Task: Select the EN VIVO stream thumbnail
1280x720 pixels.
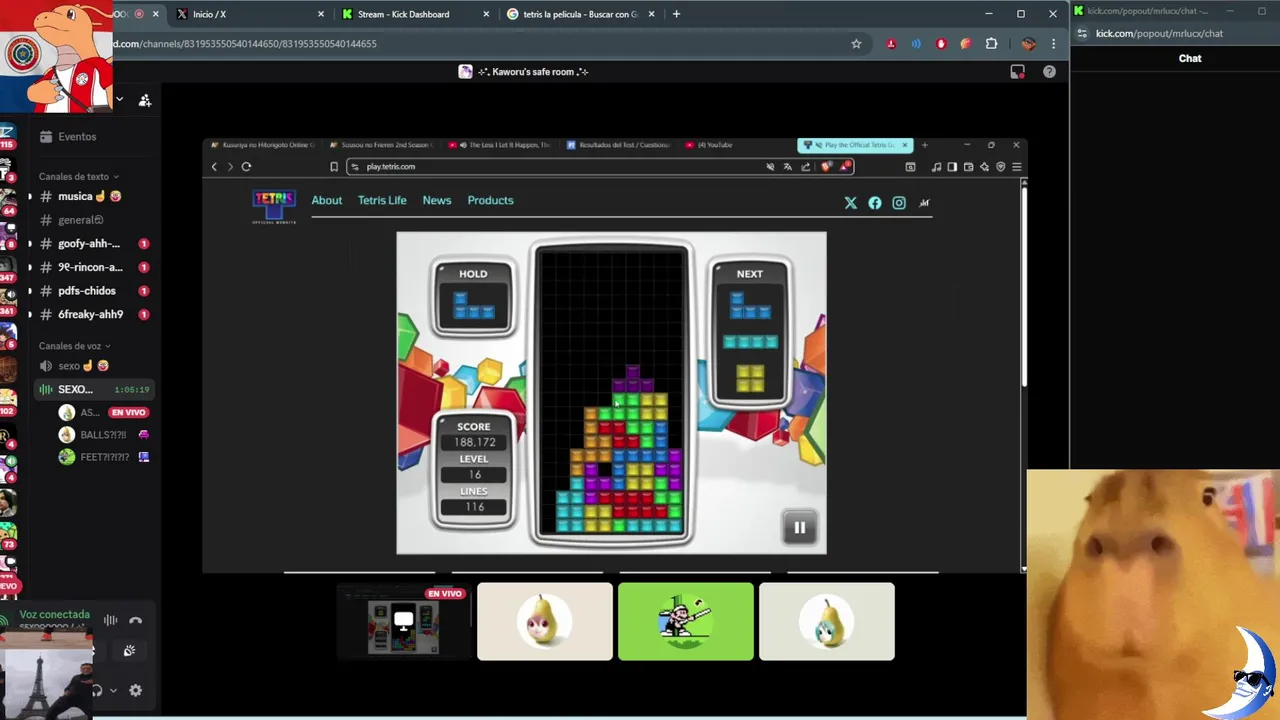Action: [x=404, y=622]
